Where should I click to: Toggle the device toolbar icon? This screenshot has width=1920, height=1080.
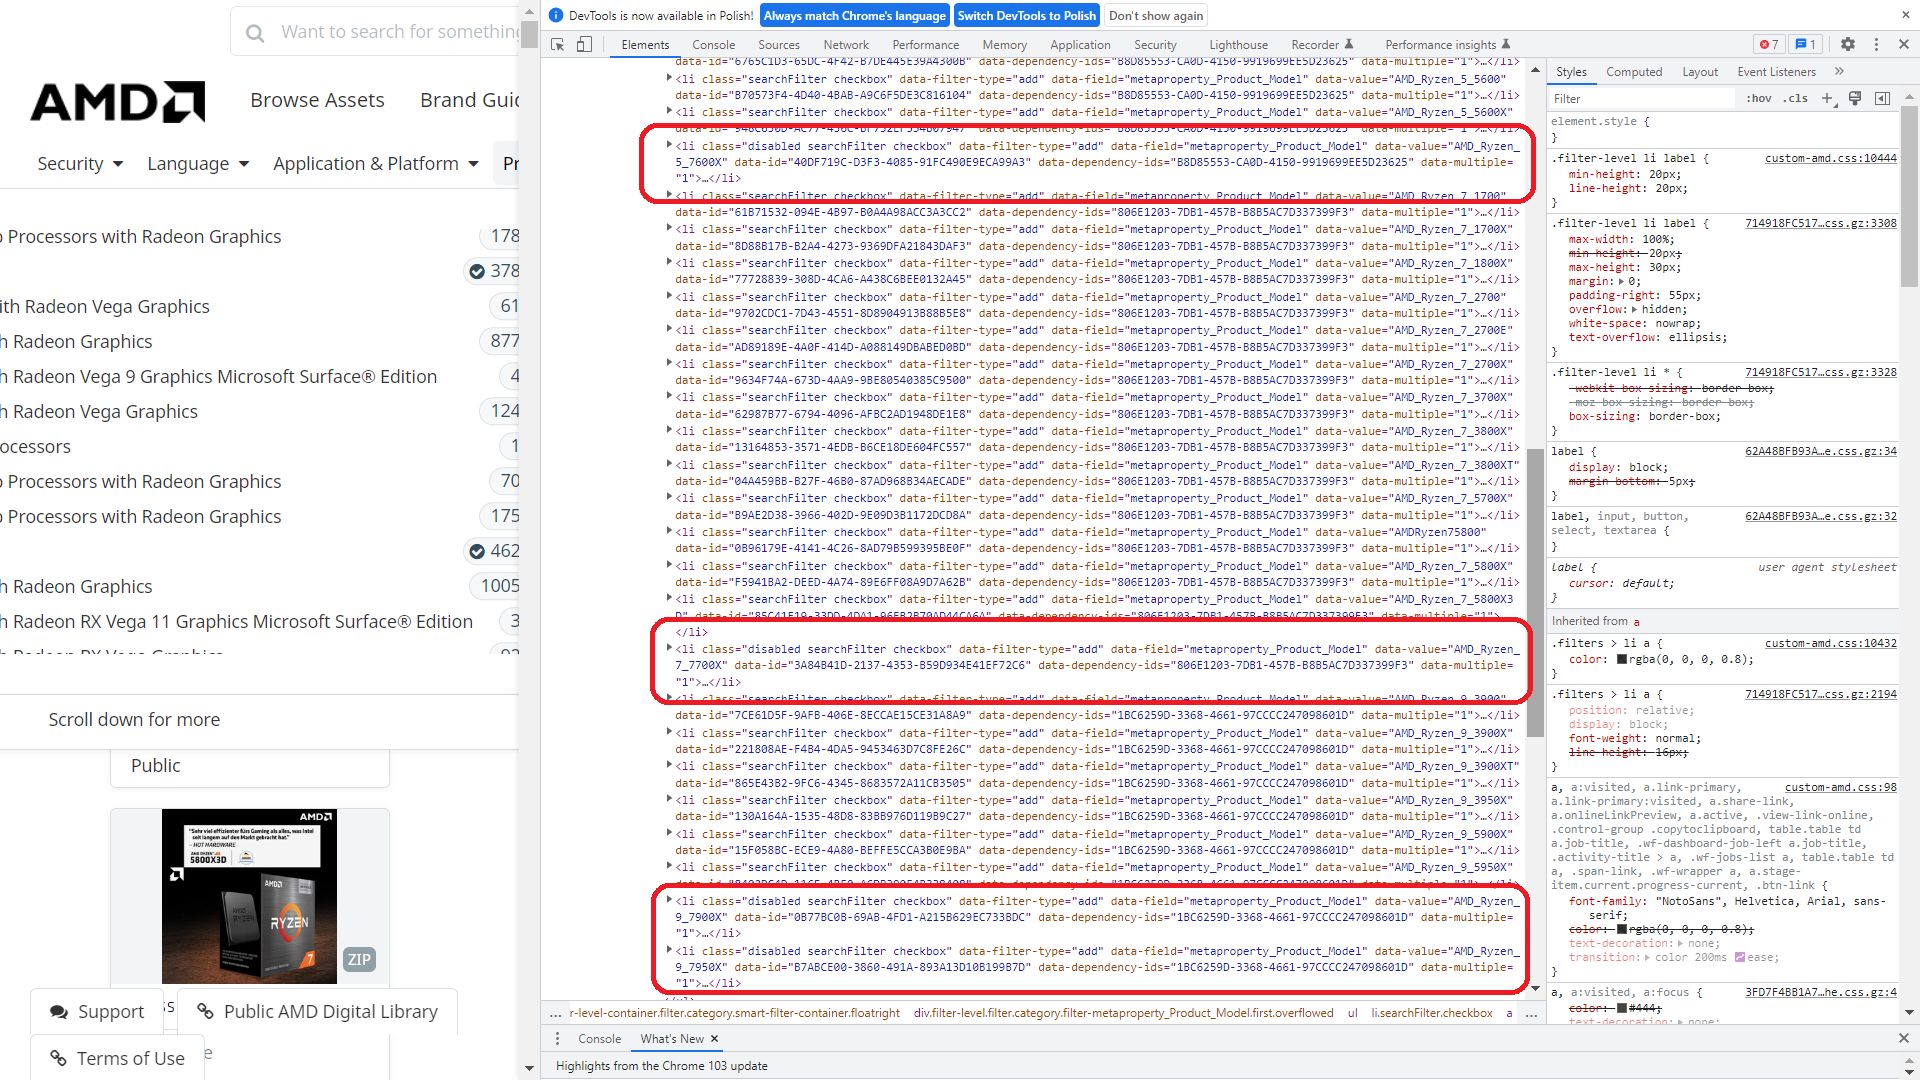(585, 44)
